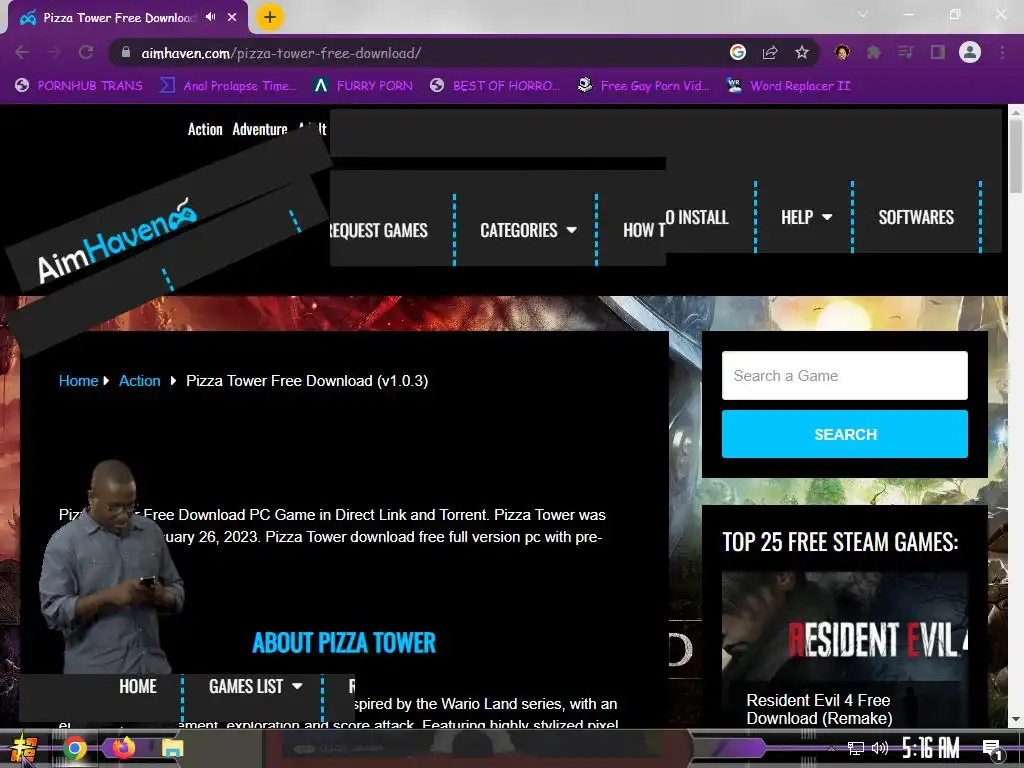Open File Explorer from the taskbar
This screenshot has width=1024, height=768.
(x=172, y=749)
